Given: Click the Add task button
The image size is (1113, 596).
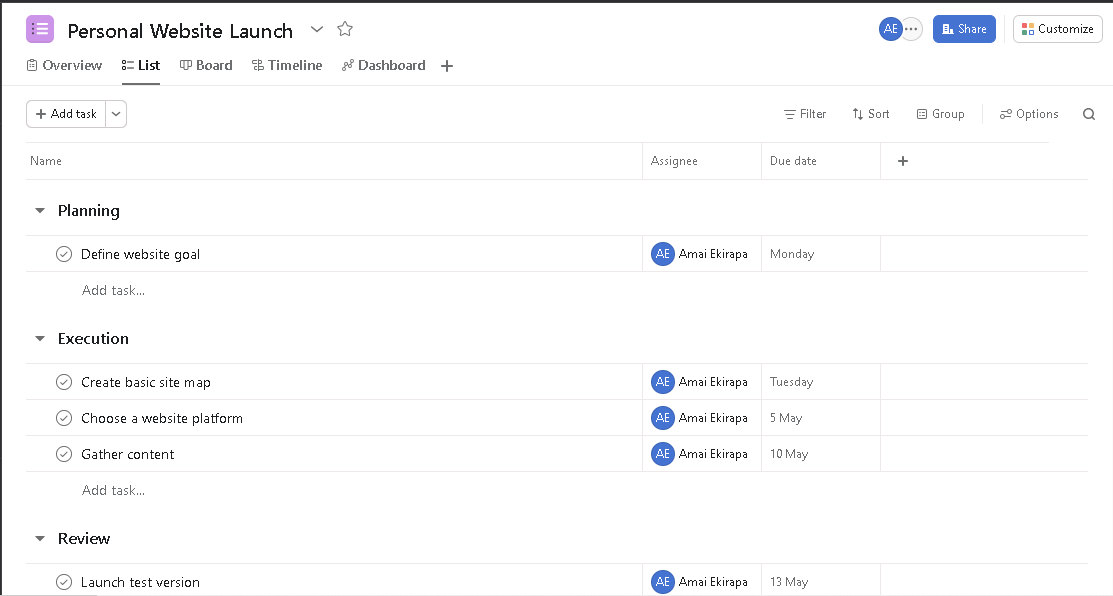Looking at the screenshot, I should pyautogui.click(x=66, y=114).
